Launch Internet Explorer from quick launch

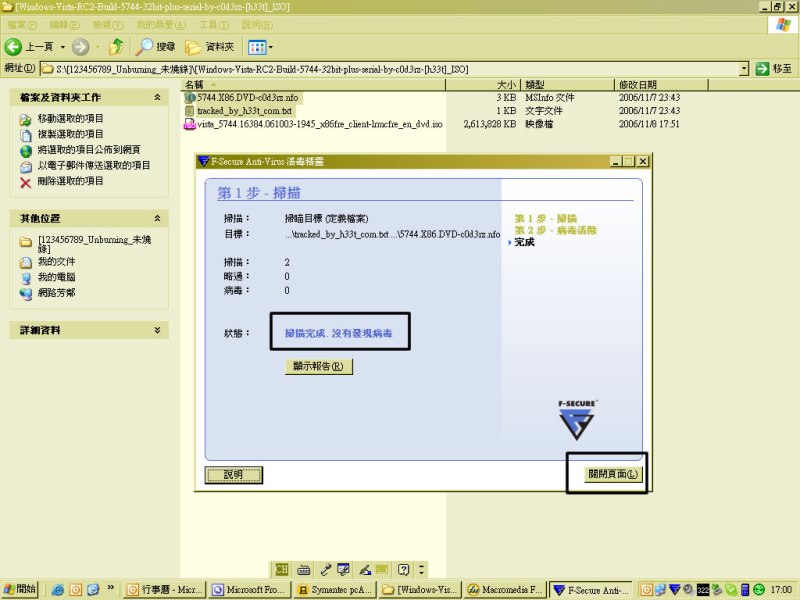[58, 590]
